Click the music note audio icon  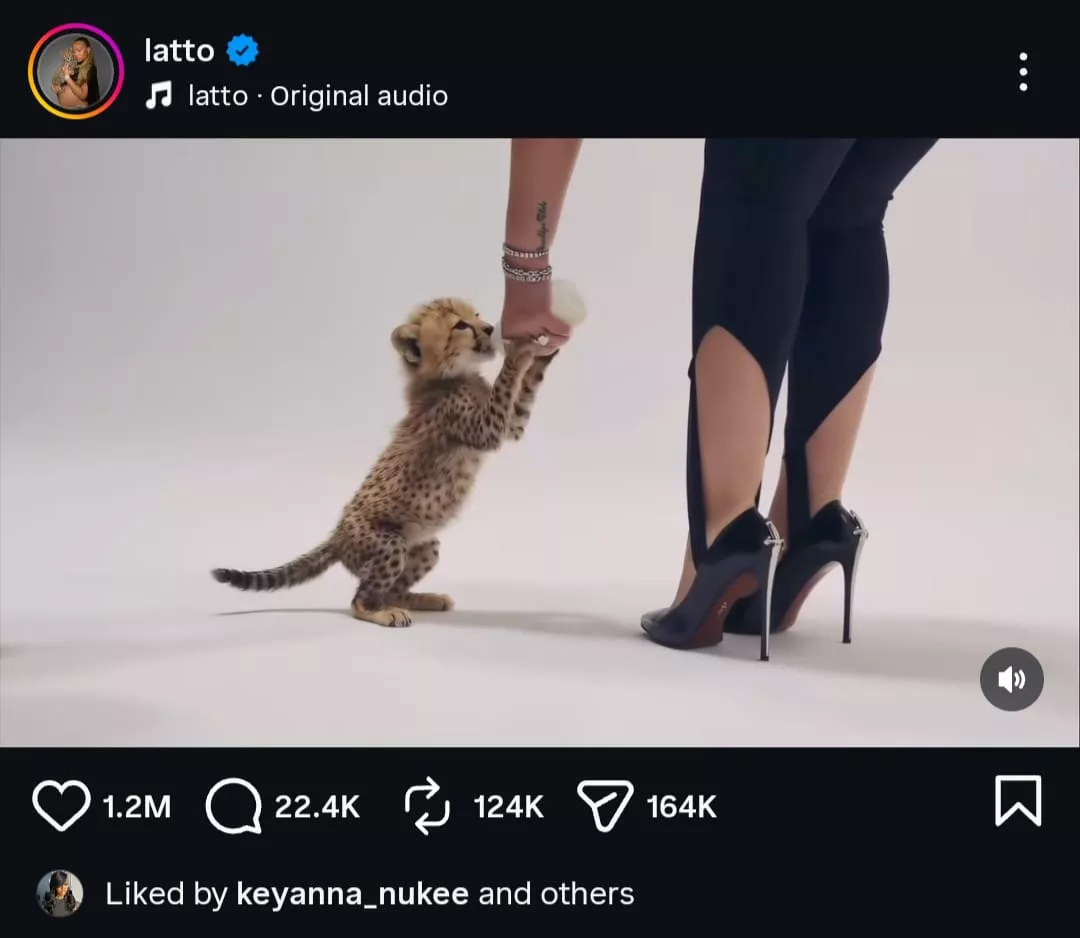click(158, 96)
